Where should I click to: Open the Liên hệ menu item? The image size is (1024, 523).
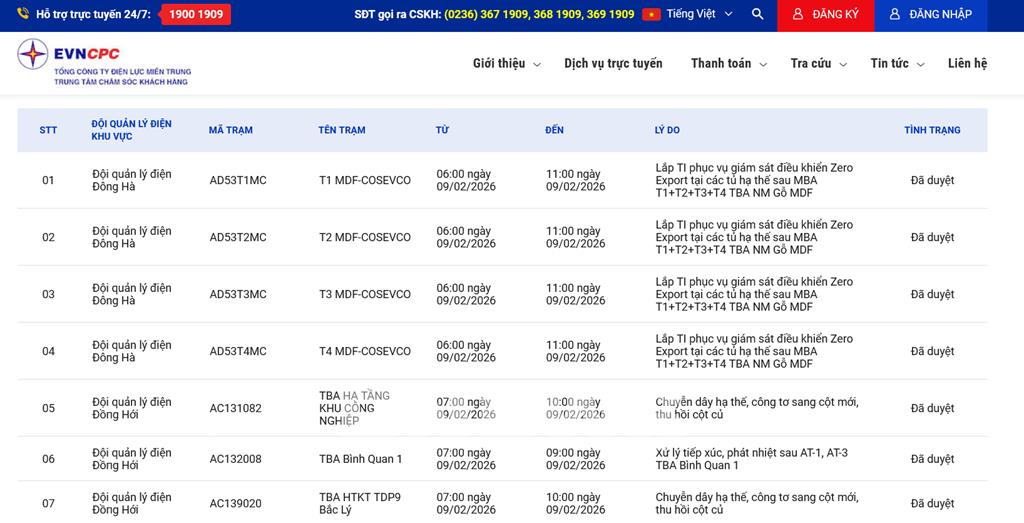pyautogui.click(x=967, y=63)
